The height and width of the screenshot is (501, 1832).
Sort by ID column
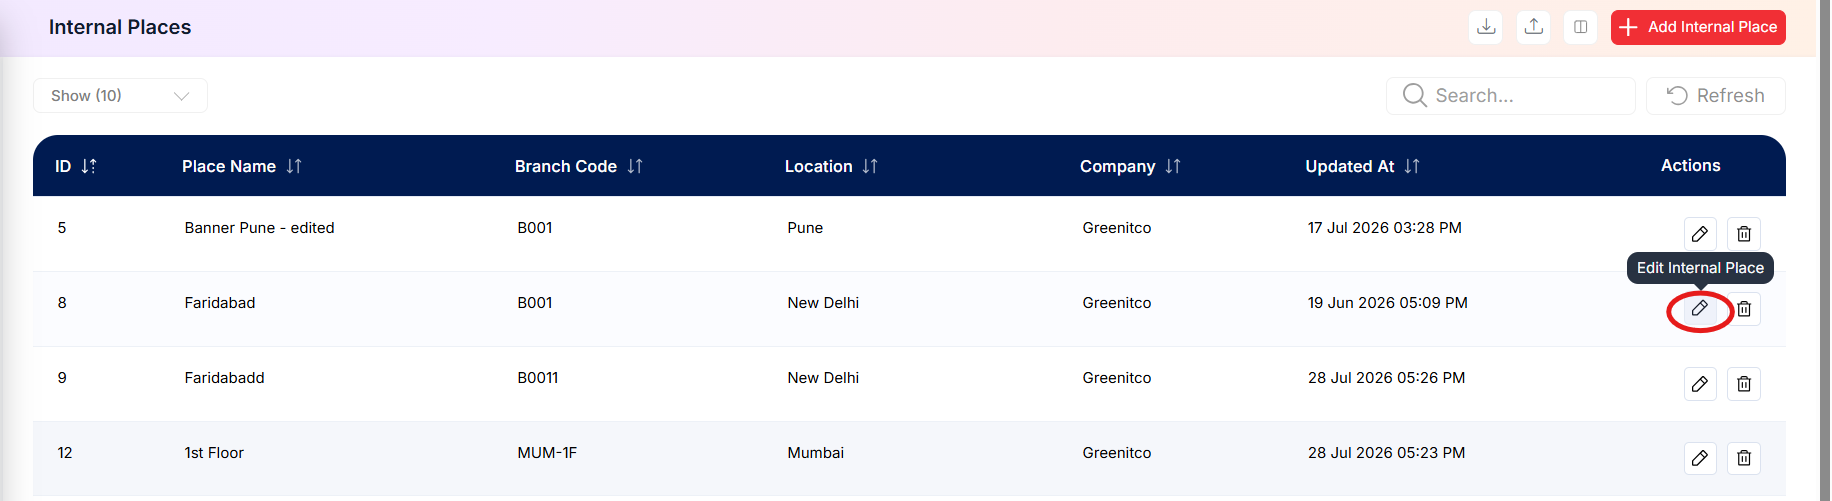click(76, 166)
